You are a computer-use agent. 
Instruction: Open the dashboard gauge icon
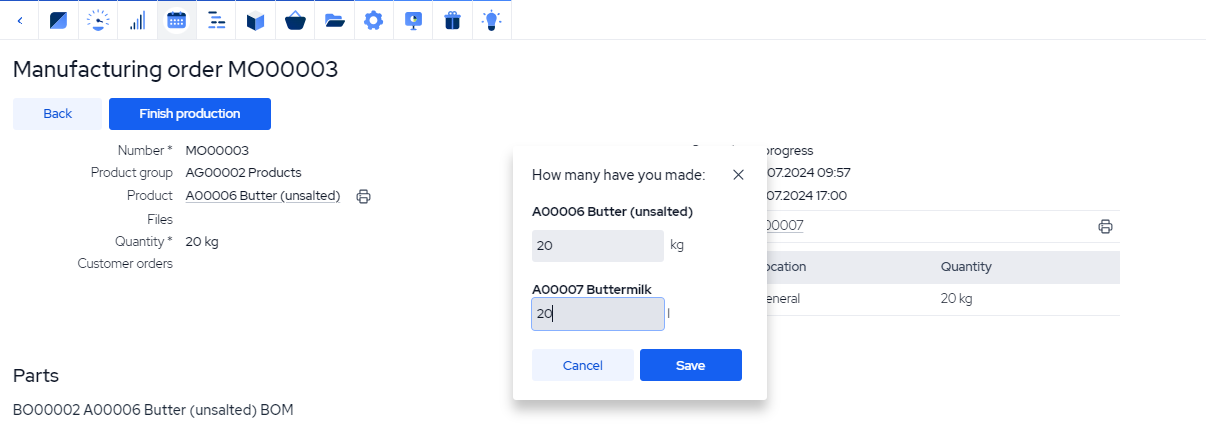pos(98,20)
